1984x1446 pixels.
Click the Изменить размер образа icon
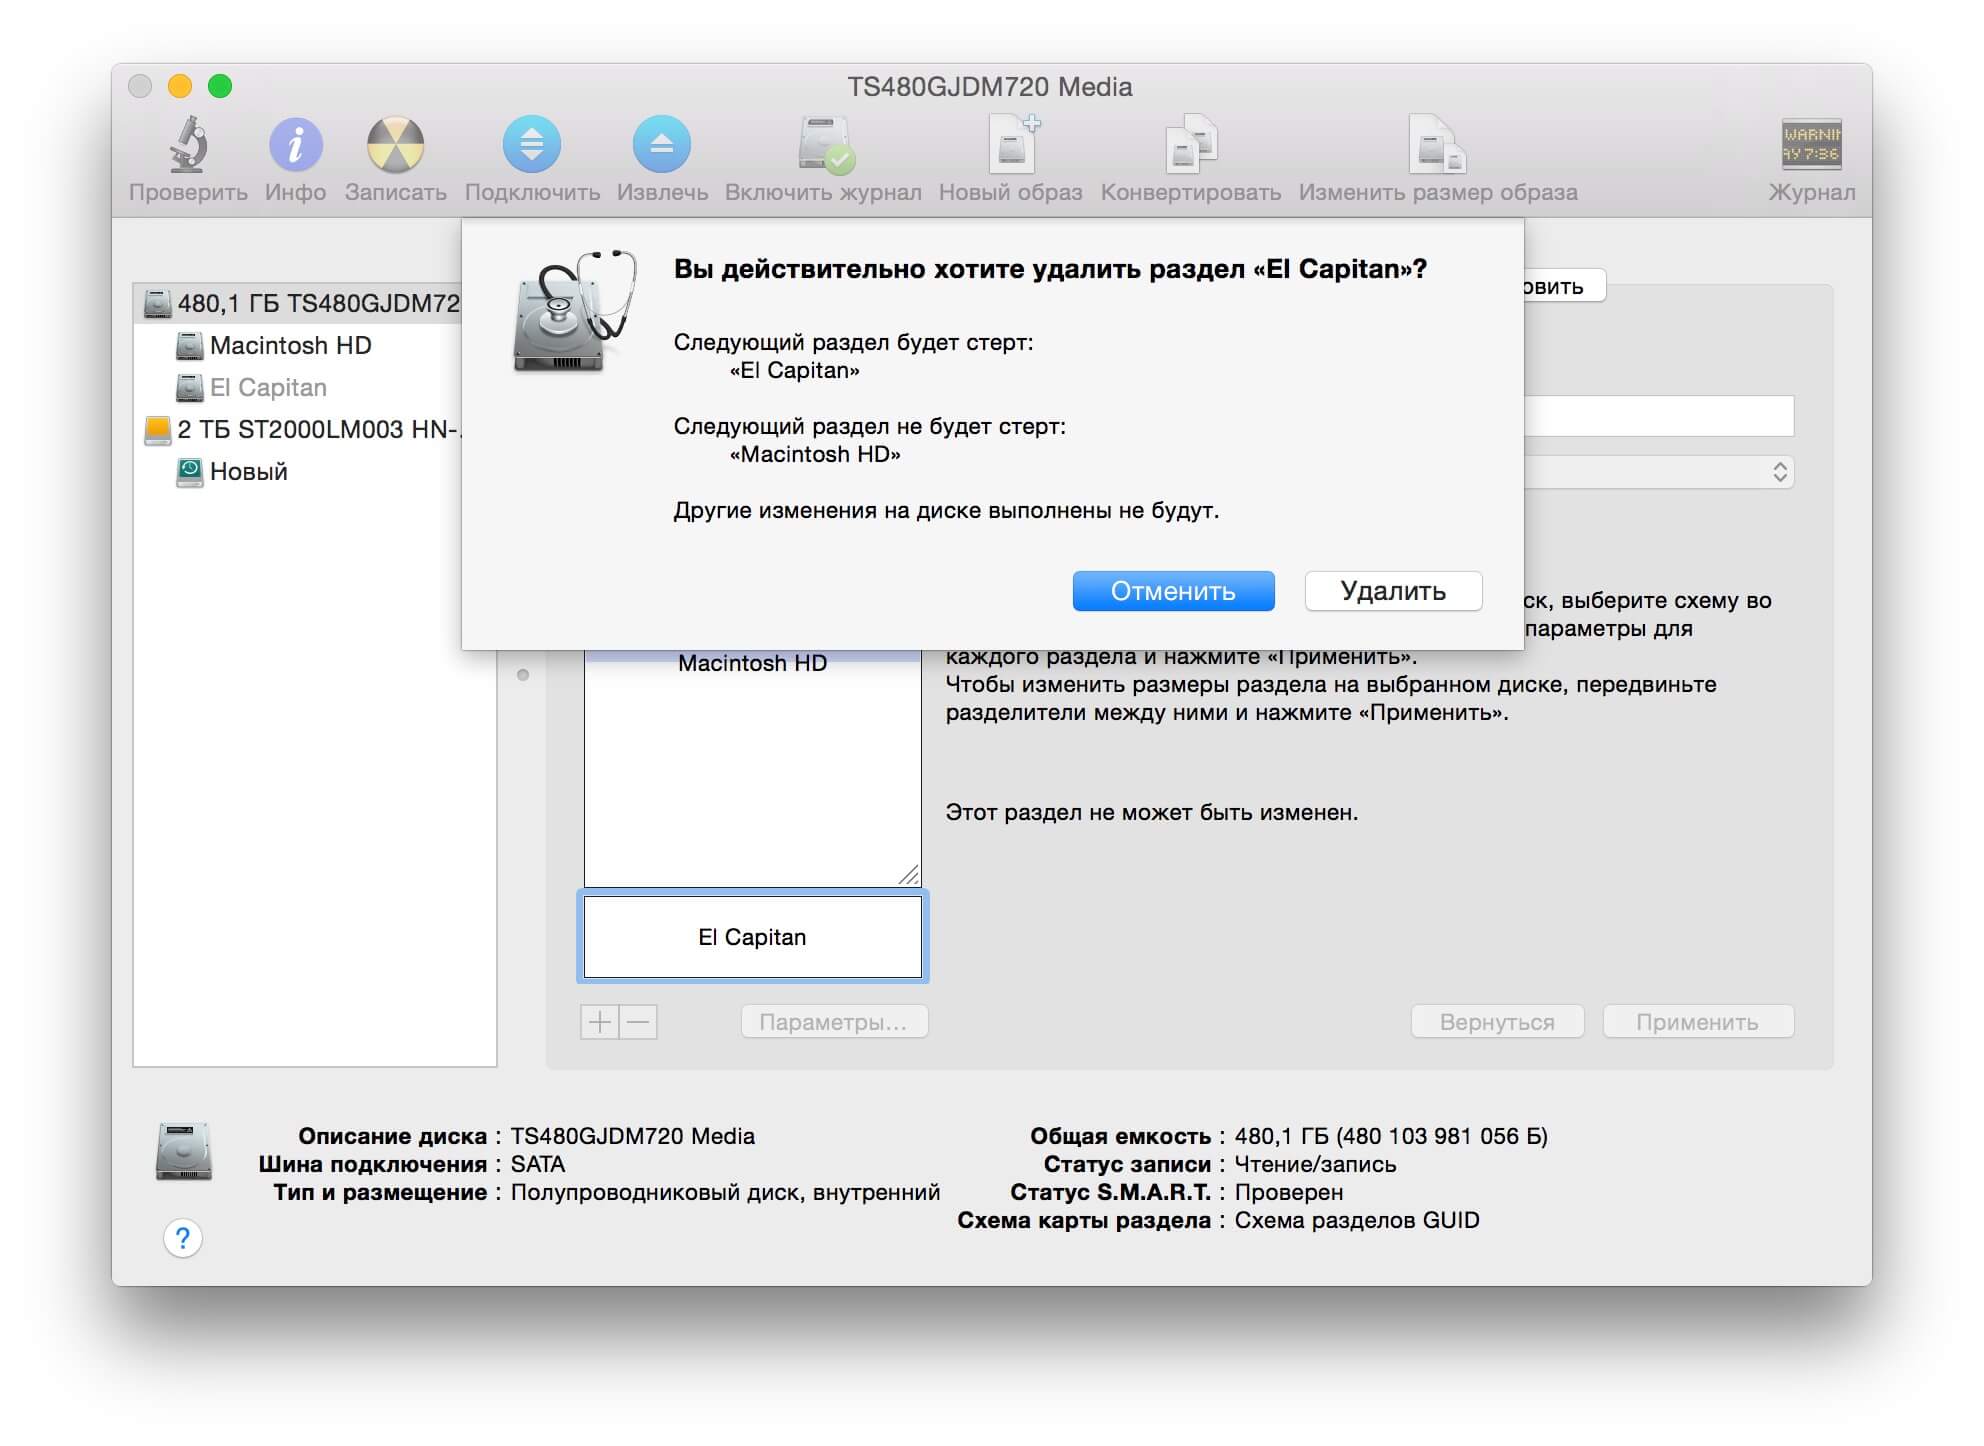pyautogui.click(x=1438, y=145)
